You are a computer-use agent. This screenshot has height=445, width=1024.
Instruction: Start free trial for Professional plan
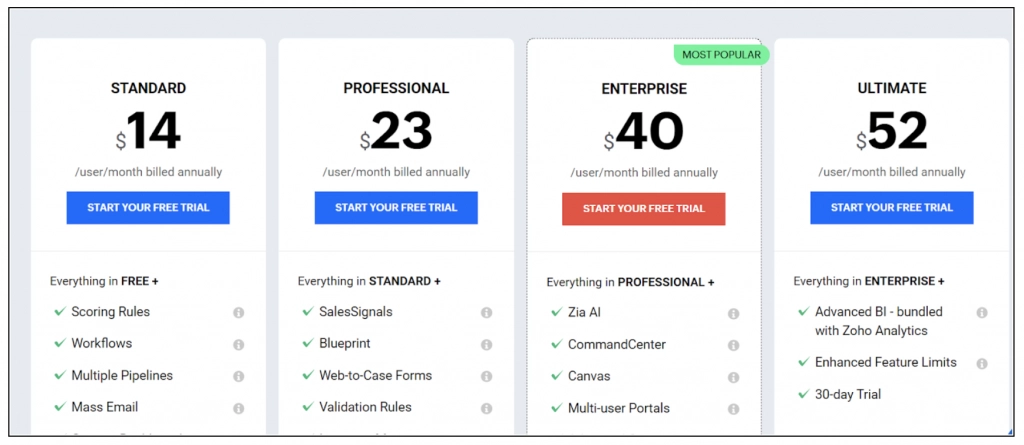pos(396,208)
